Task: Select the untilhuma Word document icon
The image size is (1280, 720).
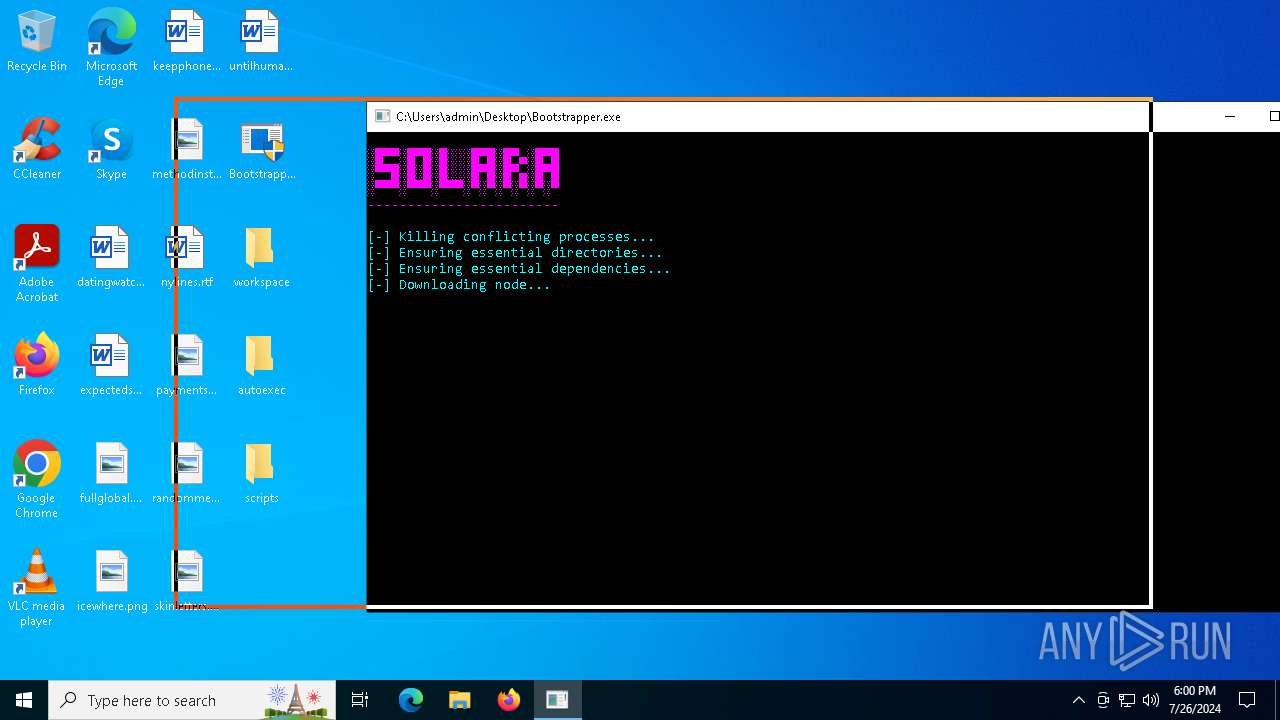Action: (261, 42)
